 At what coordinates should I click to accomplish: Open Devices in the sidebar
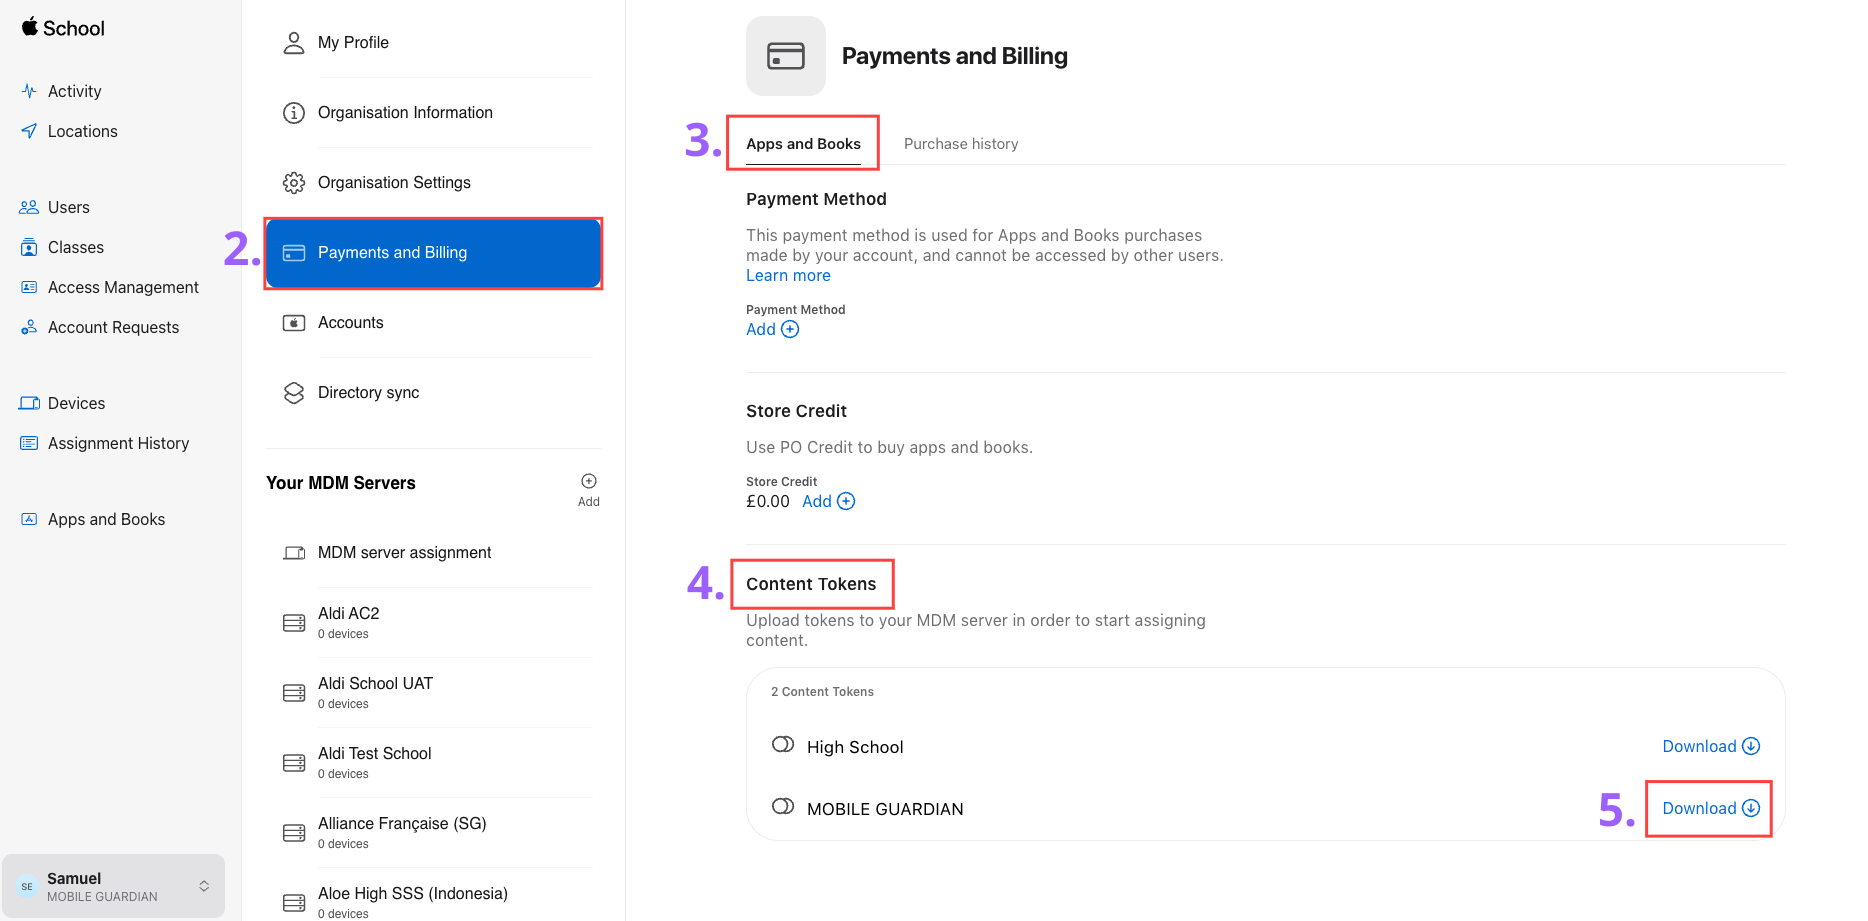pyautogui.click(x=76, y=403)
